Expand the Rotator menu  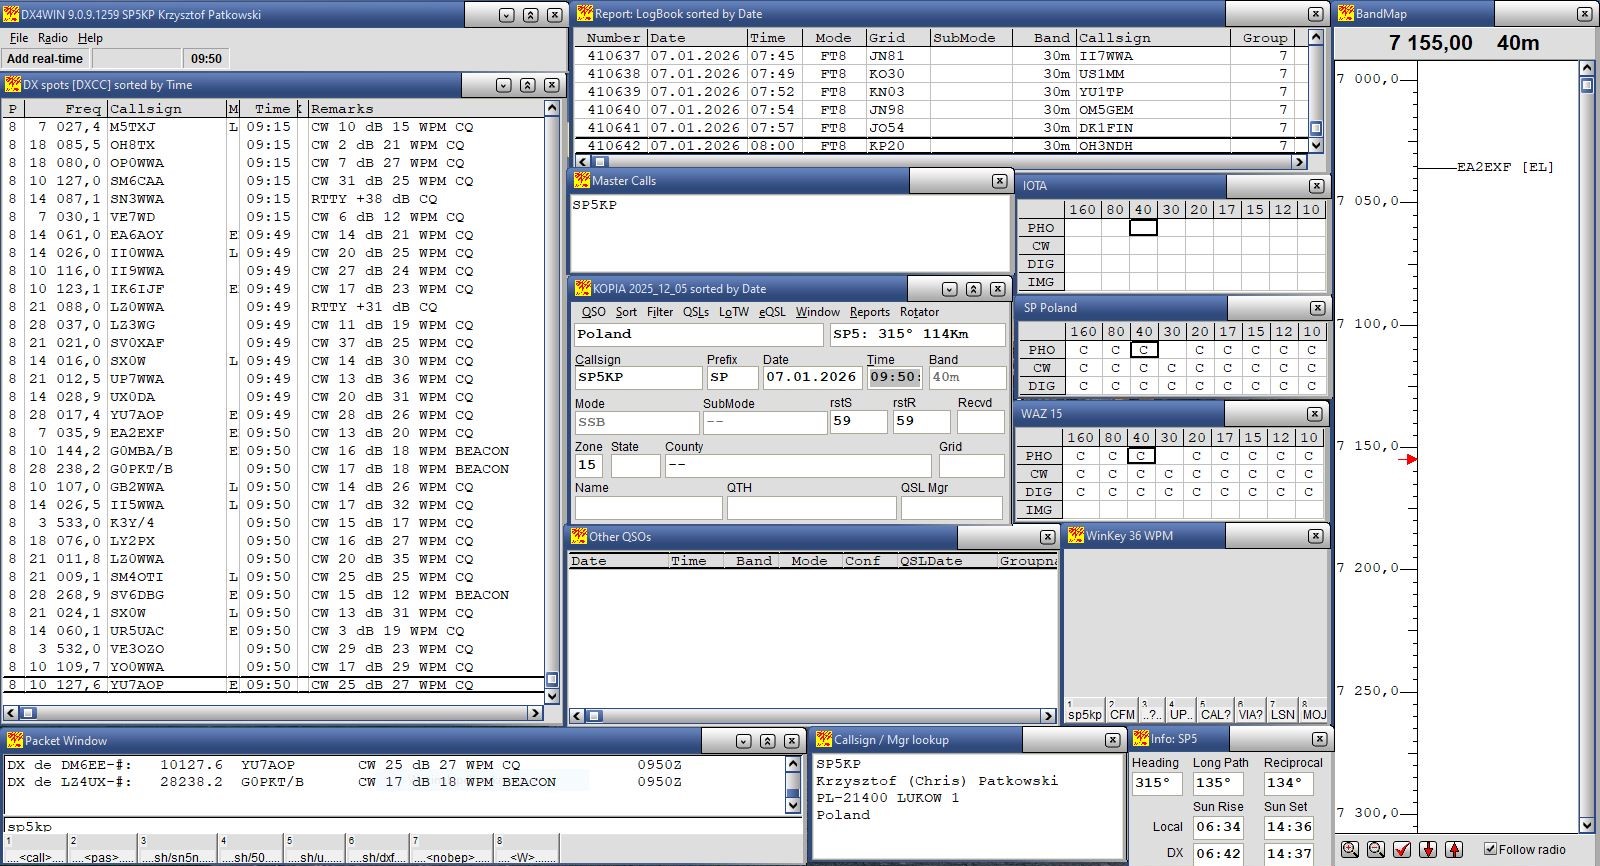pos(919,312)
